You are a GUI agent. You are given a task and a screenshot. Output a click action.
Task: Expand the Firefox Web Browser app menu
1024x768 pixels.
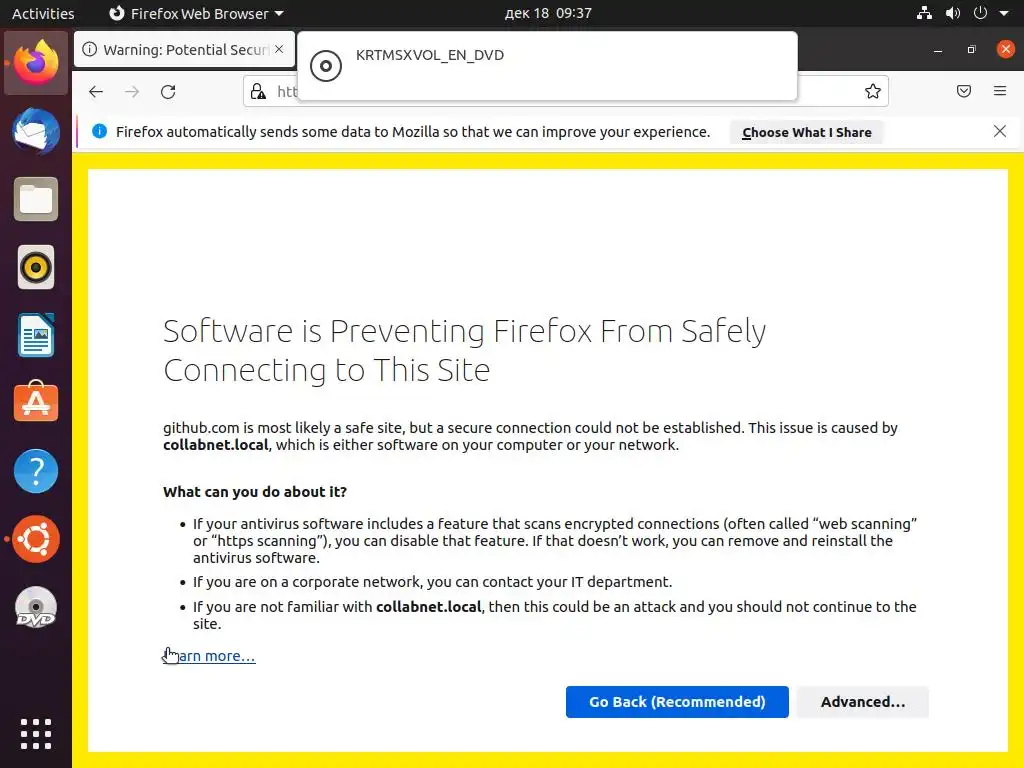pos(196,14)
